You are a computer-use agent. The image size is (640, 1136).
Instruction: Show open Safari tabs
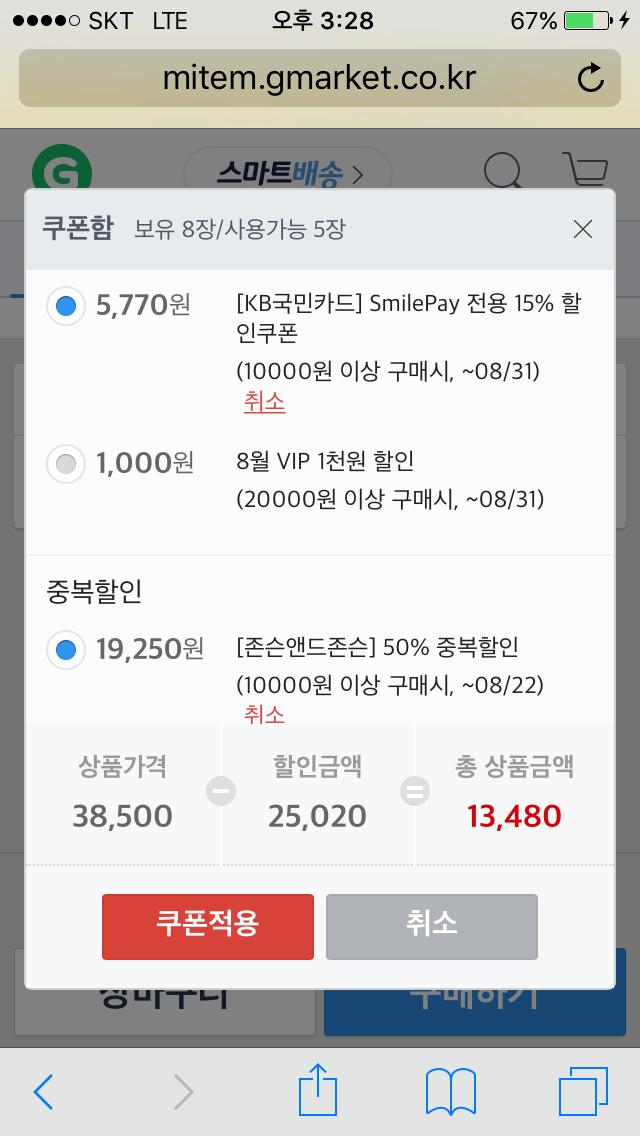[583, 1091]
